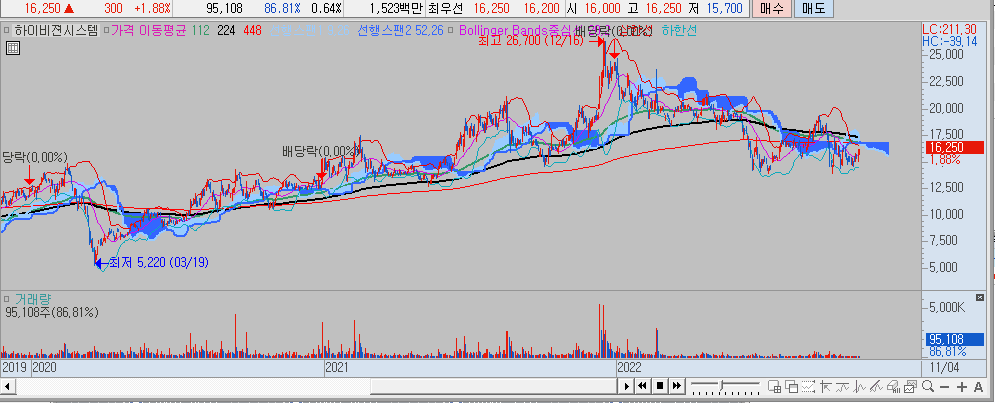Click the 86.81% value in quote bar
This screenshot has width=995, height=403.
tap(282, 9)
